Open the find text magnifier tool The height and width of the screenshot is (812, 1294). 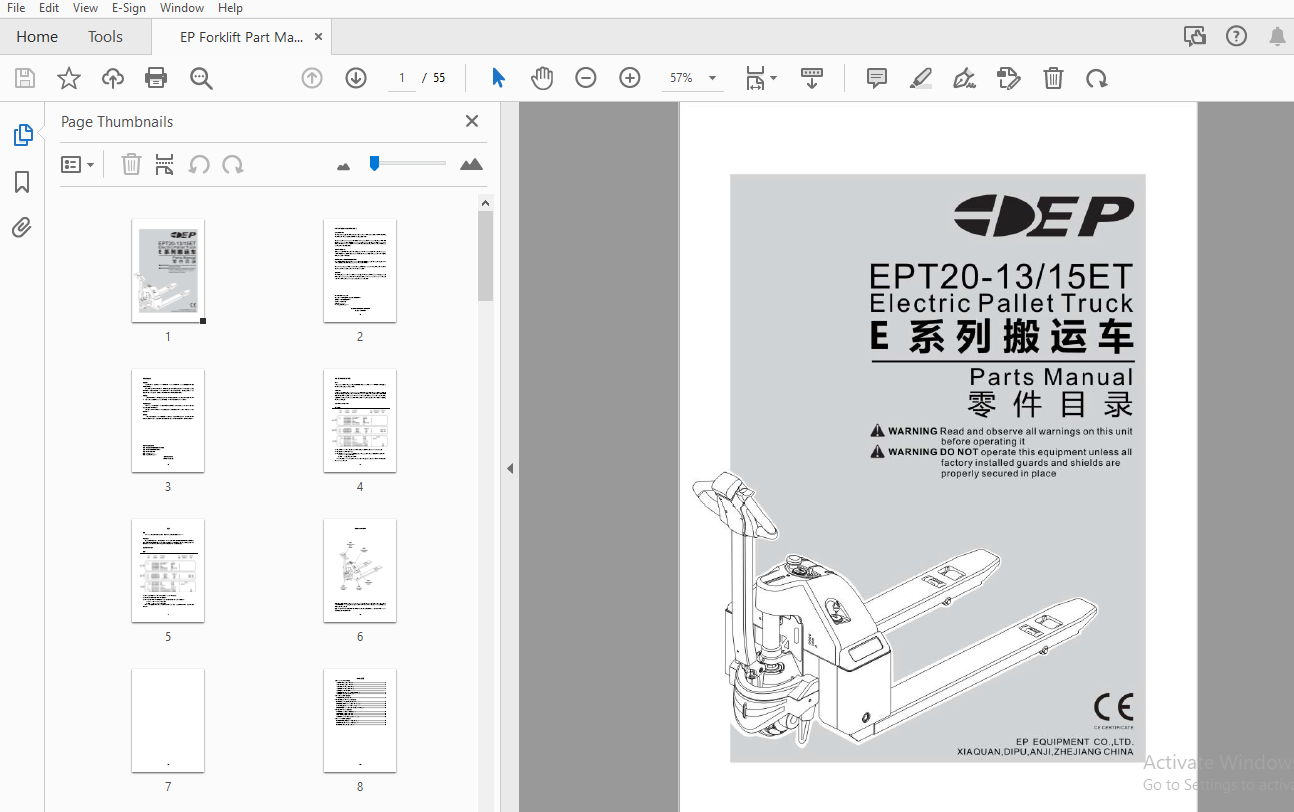pyautogui.click(x=201, y=78)
